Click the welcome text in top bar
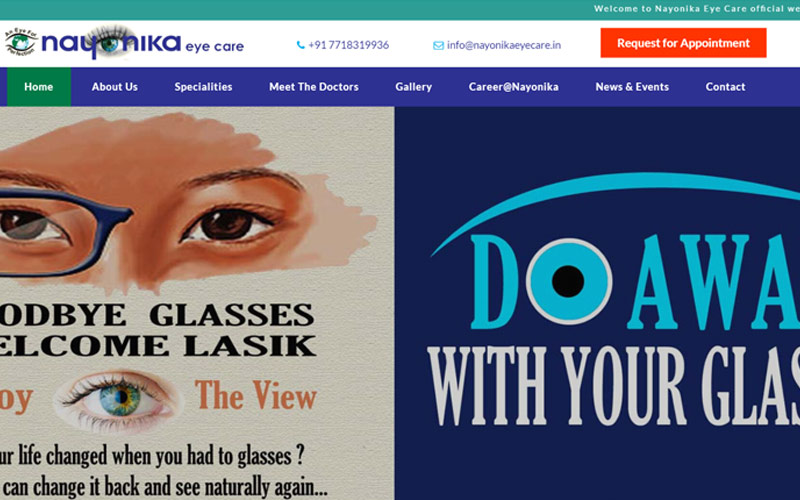 [x=697, y=9]
